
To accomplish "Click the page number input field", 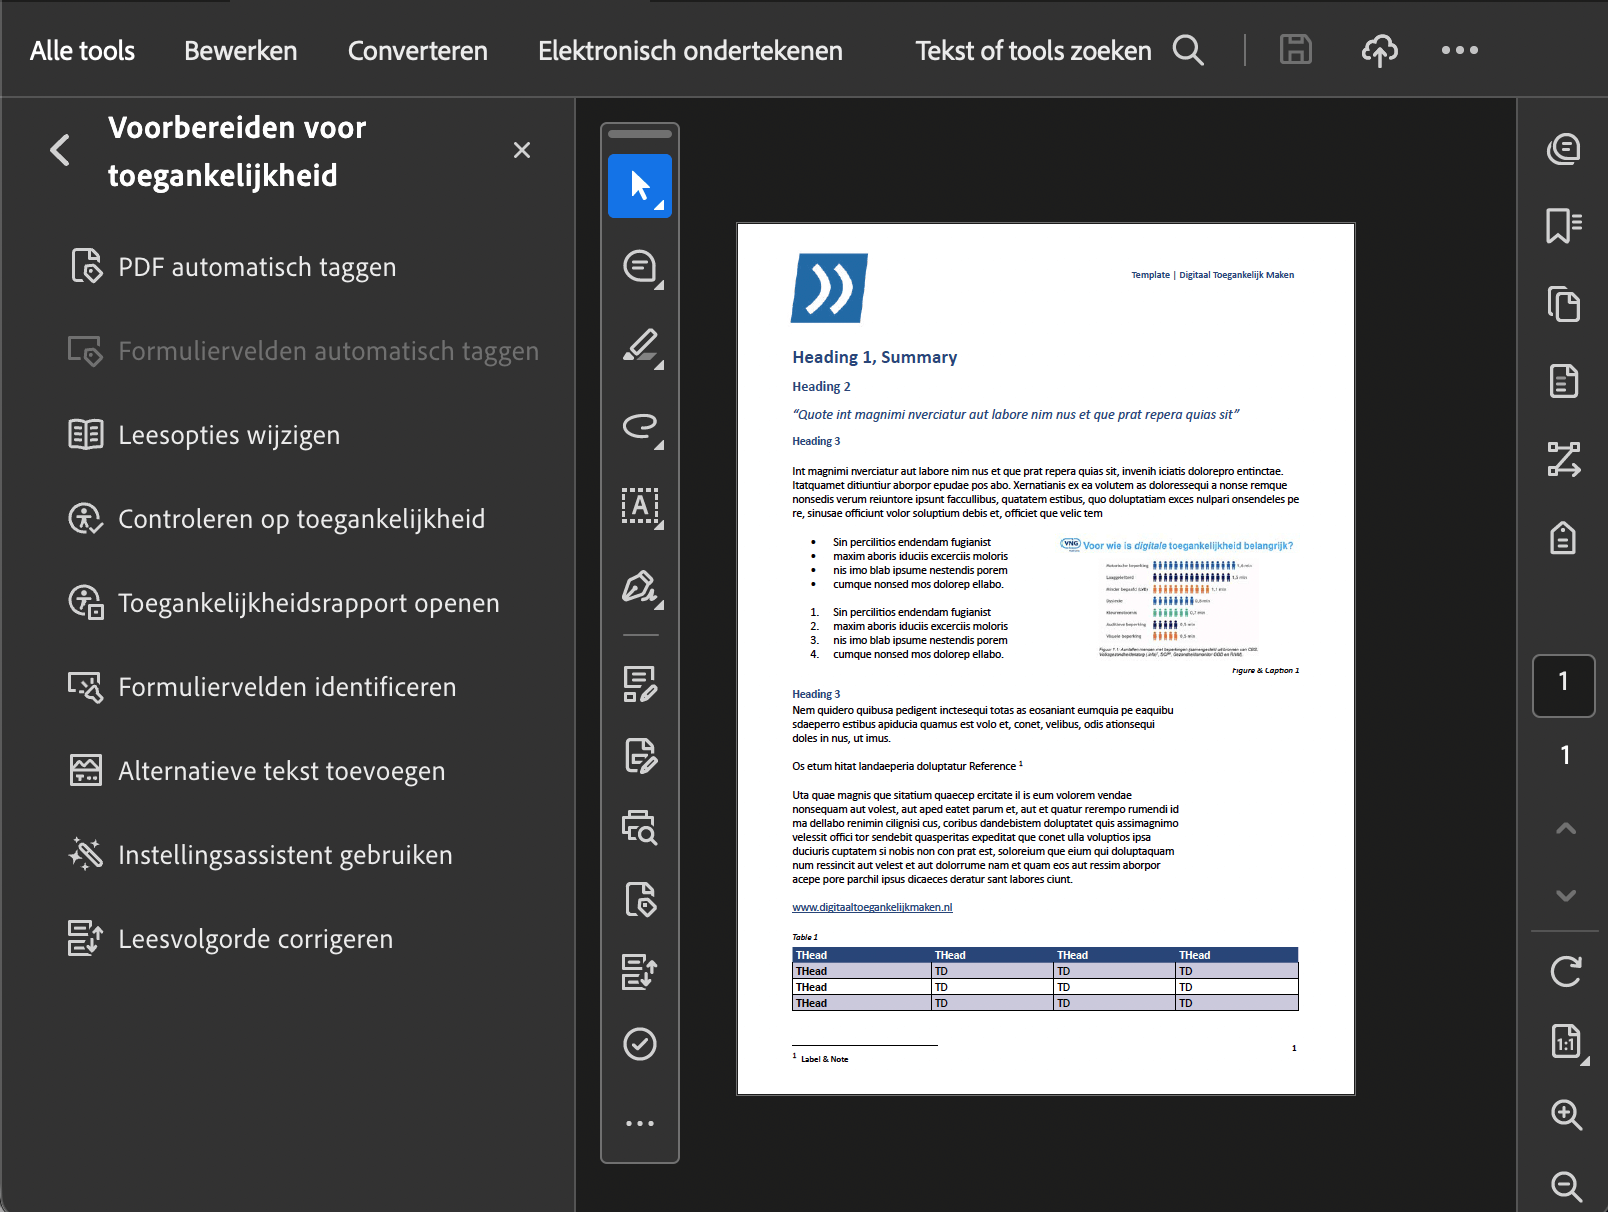I will [x=1563, y=687].
